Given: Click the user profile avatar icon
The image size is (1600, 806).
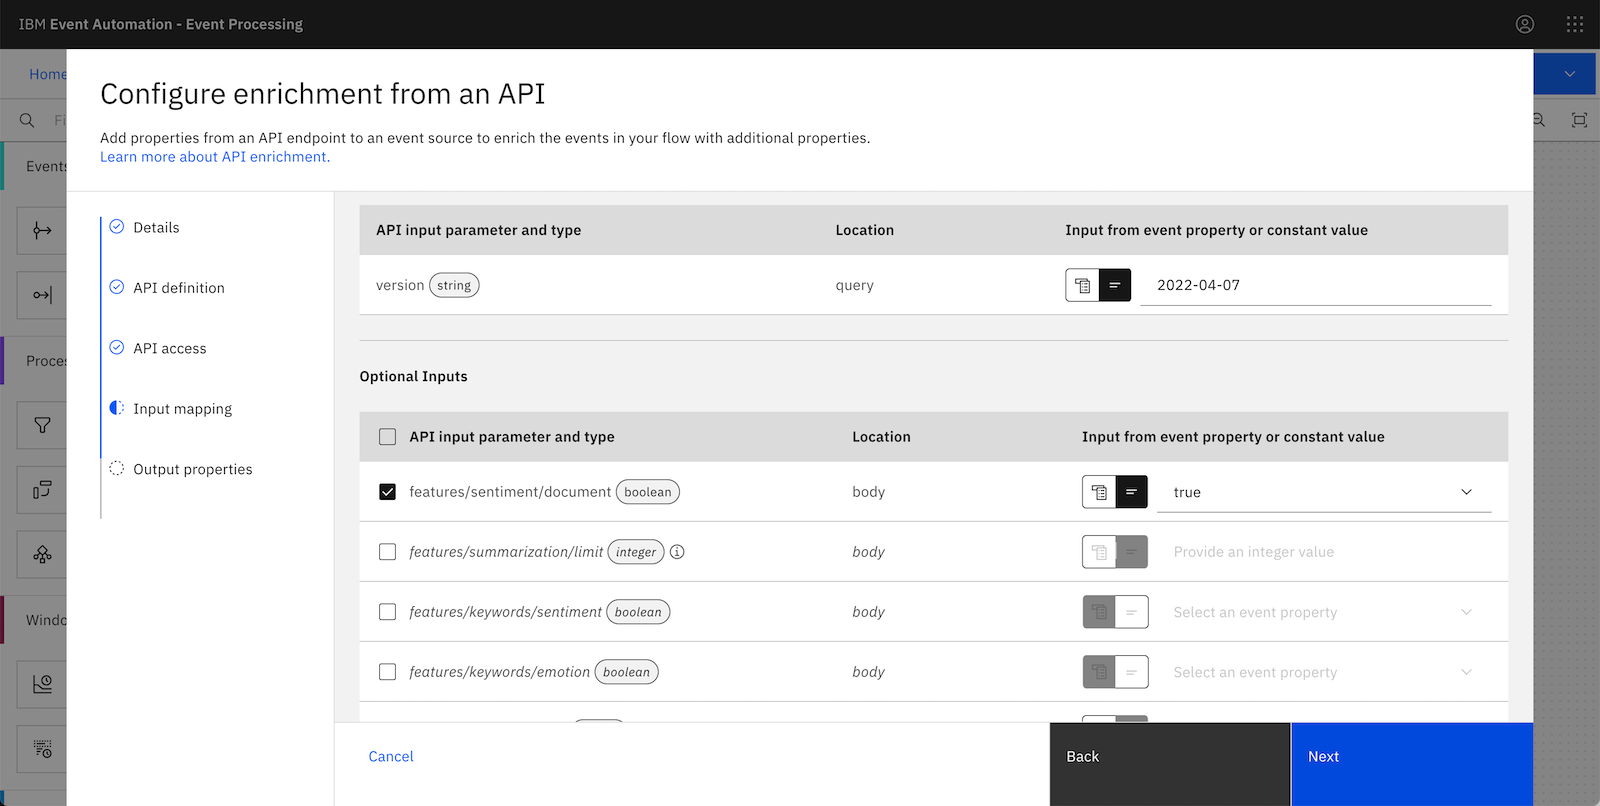Looking at the screenshot, I should [x=1524, y=24].
